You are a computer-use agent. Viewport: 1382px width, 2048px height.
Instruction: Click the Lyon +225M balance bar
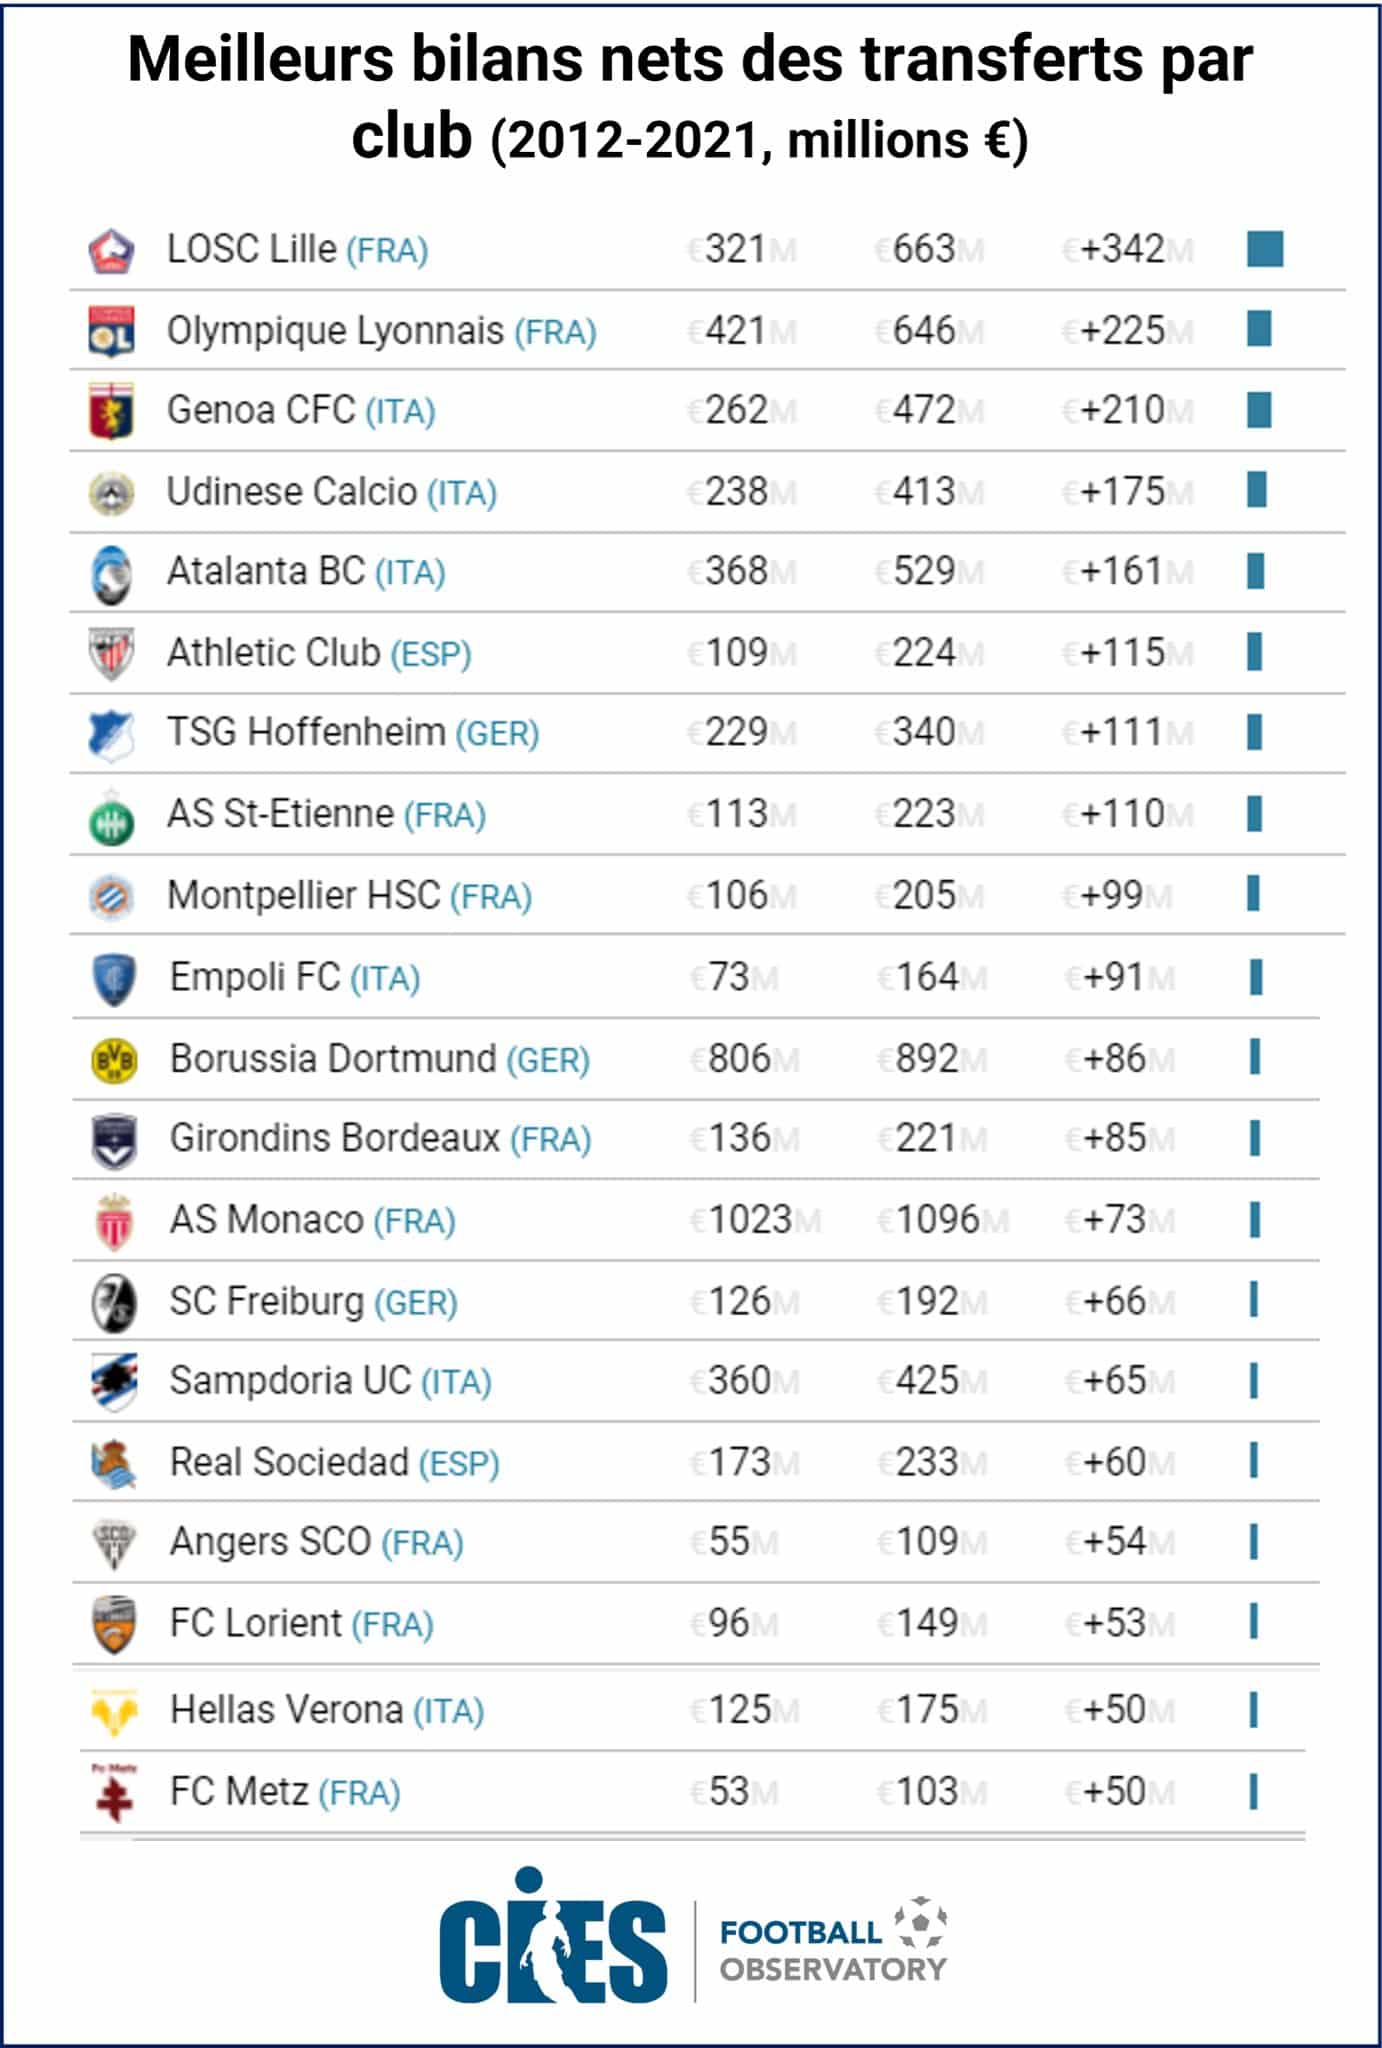coord(1259,329)
